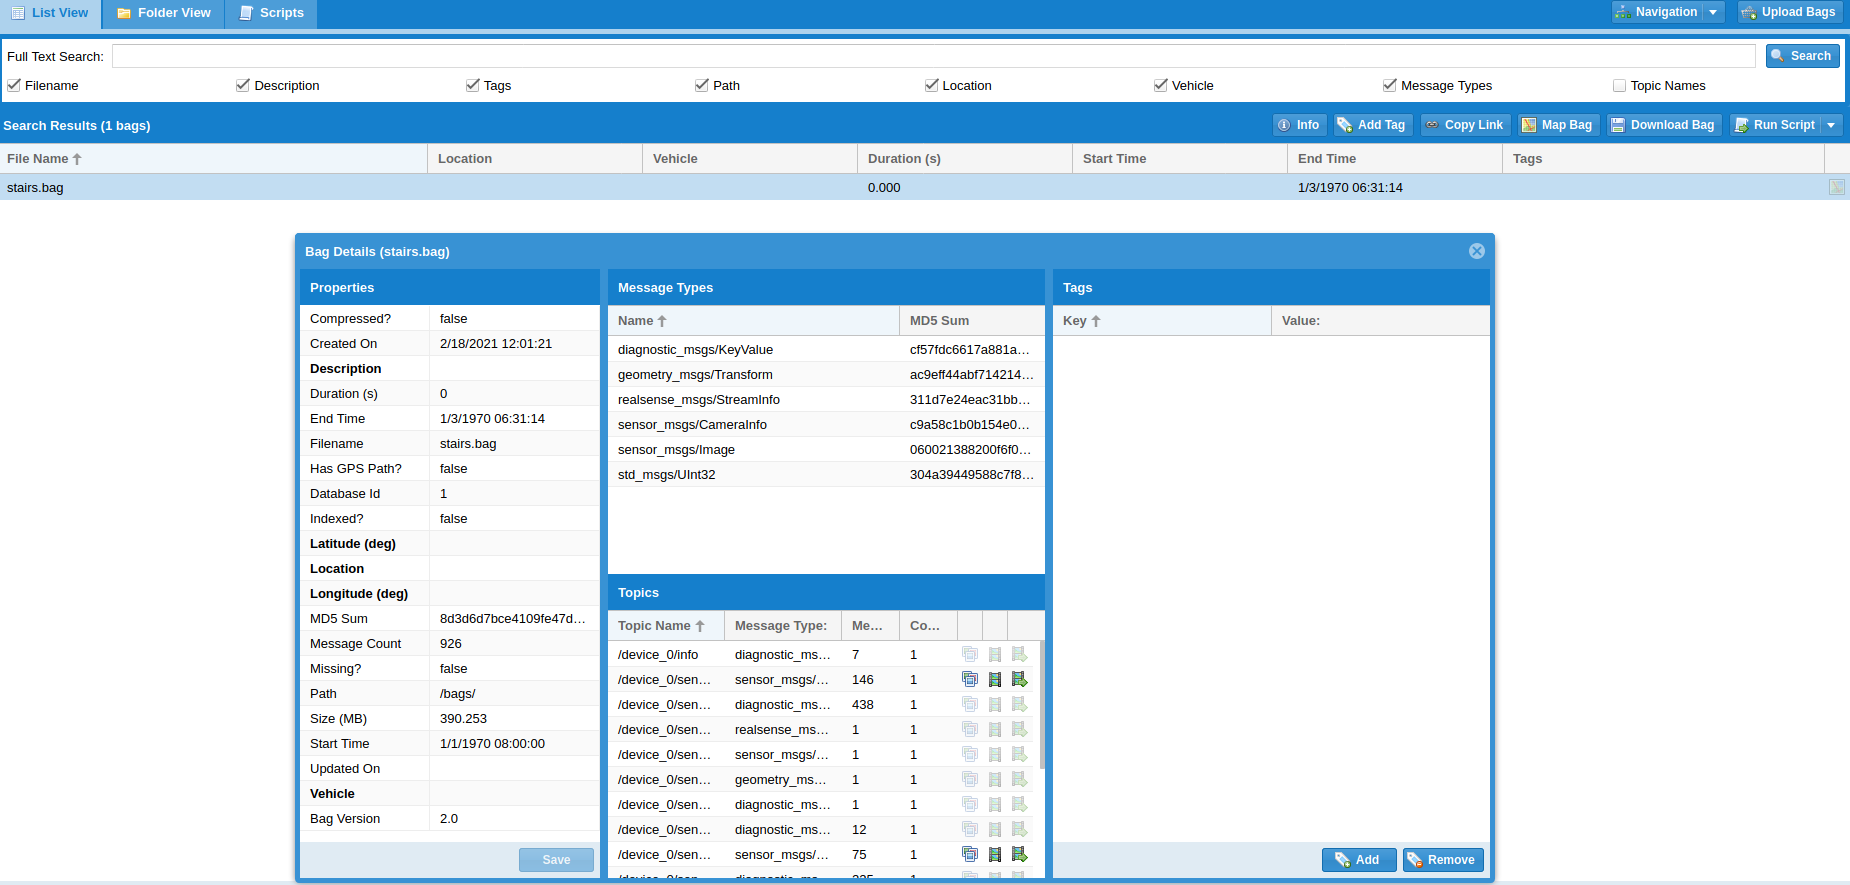Click the images icon on the 75-message topic
This screenshot has width=1850, height=885.
[x=970, y=854]
